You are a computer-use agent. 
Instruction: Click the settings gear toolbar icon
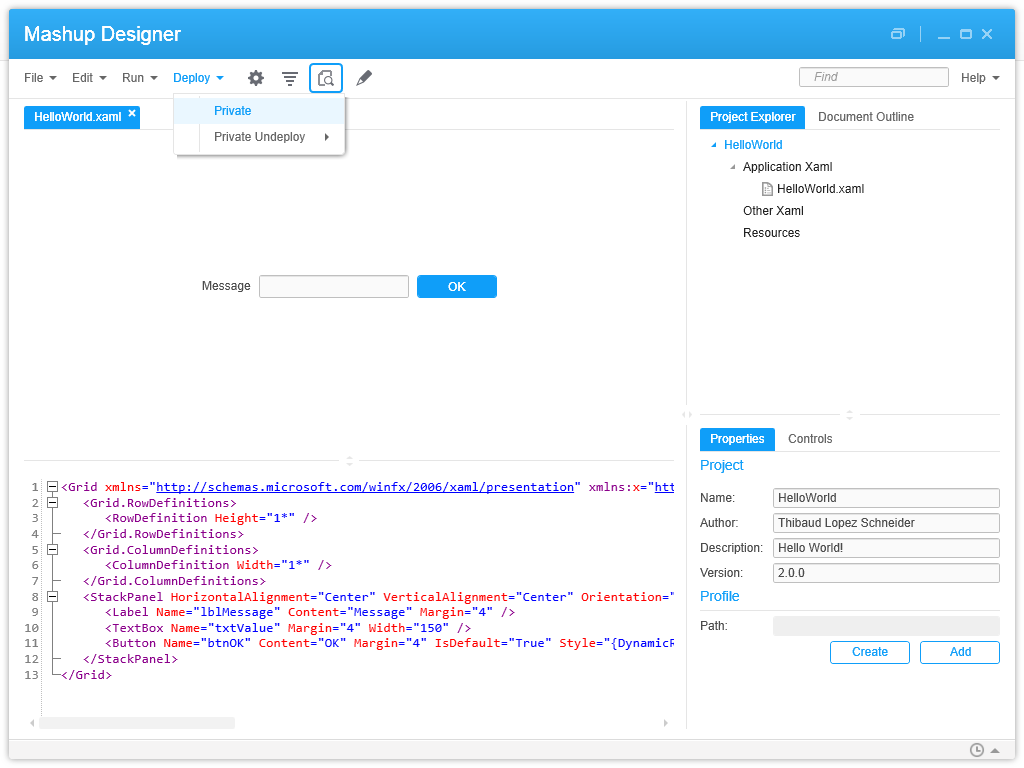tap(256, 78)
